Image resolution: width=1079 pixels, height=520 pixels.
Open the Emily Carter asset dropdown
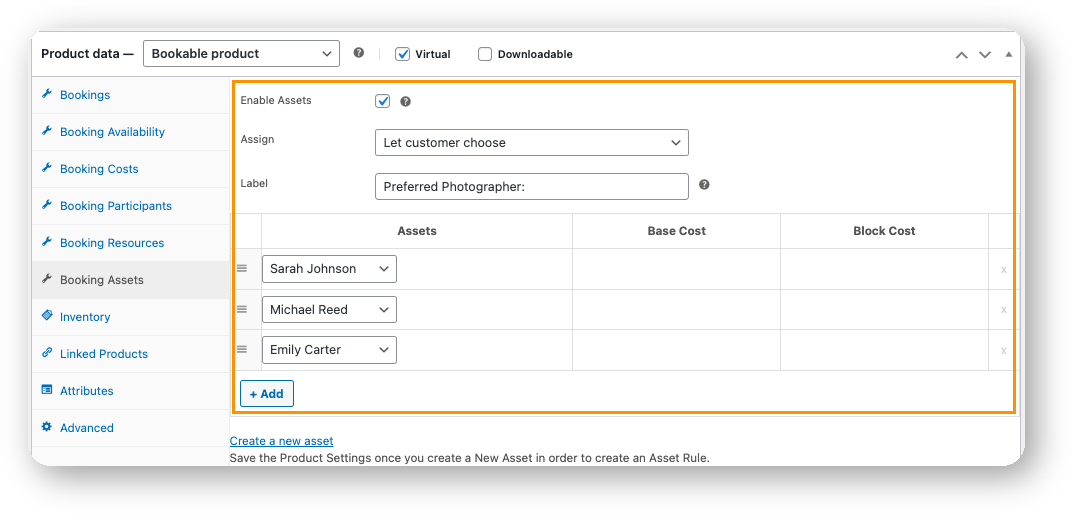click(x=329, y=350)
